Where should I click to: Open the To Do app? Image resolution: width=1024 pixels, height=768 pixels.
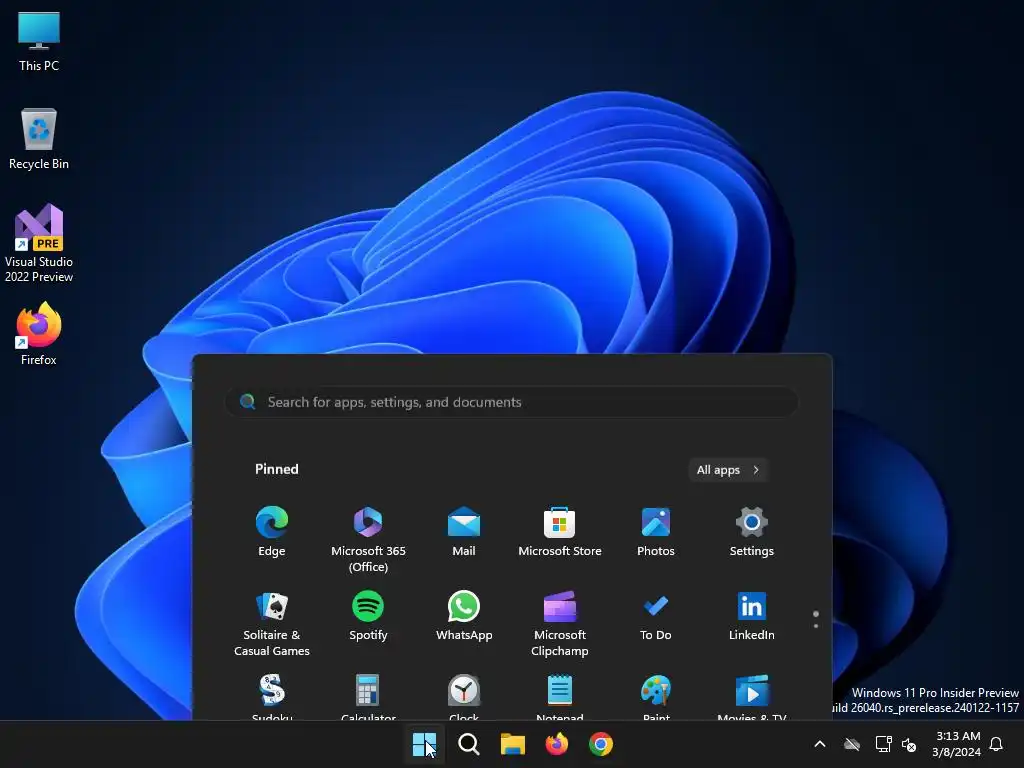656,616
